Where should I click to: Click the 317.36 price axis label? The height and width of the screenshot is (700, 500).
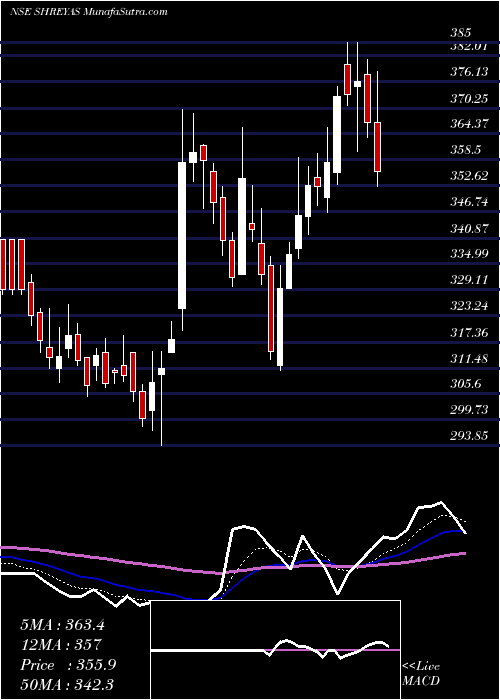tap(469, 333)
